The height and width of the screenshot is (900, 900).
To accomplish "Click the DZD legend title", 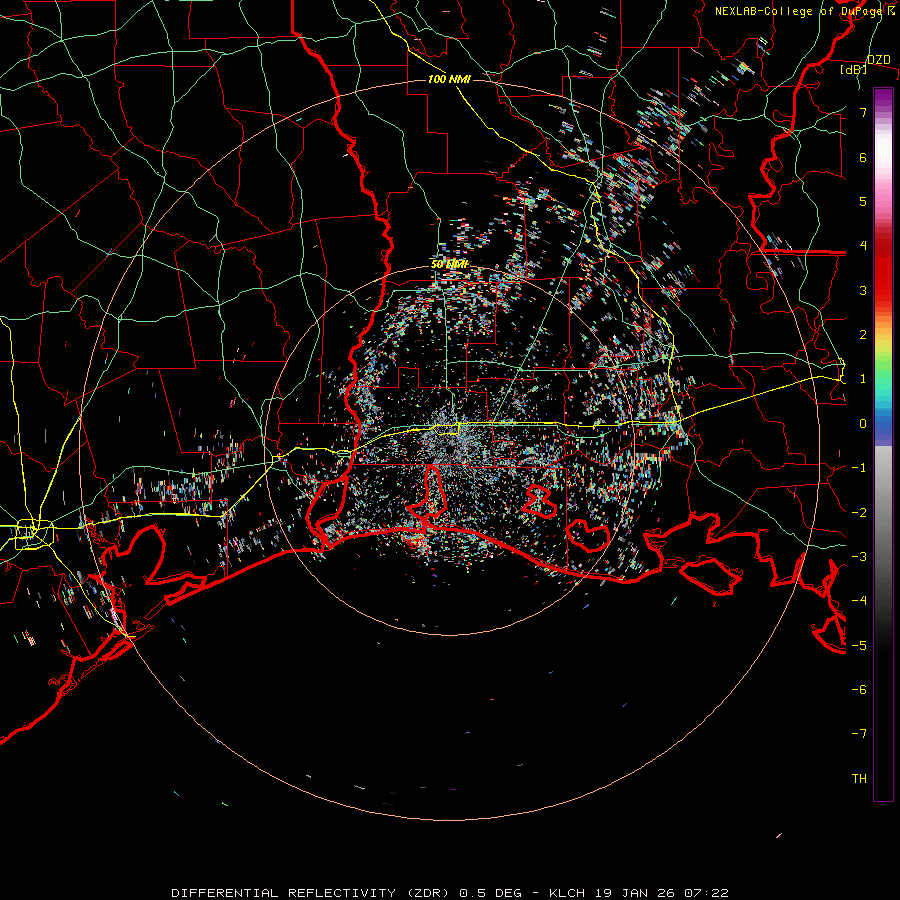I will point(878,60).
